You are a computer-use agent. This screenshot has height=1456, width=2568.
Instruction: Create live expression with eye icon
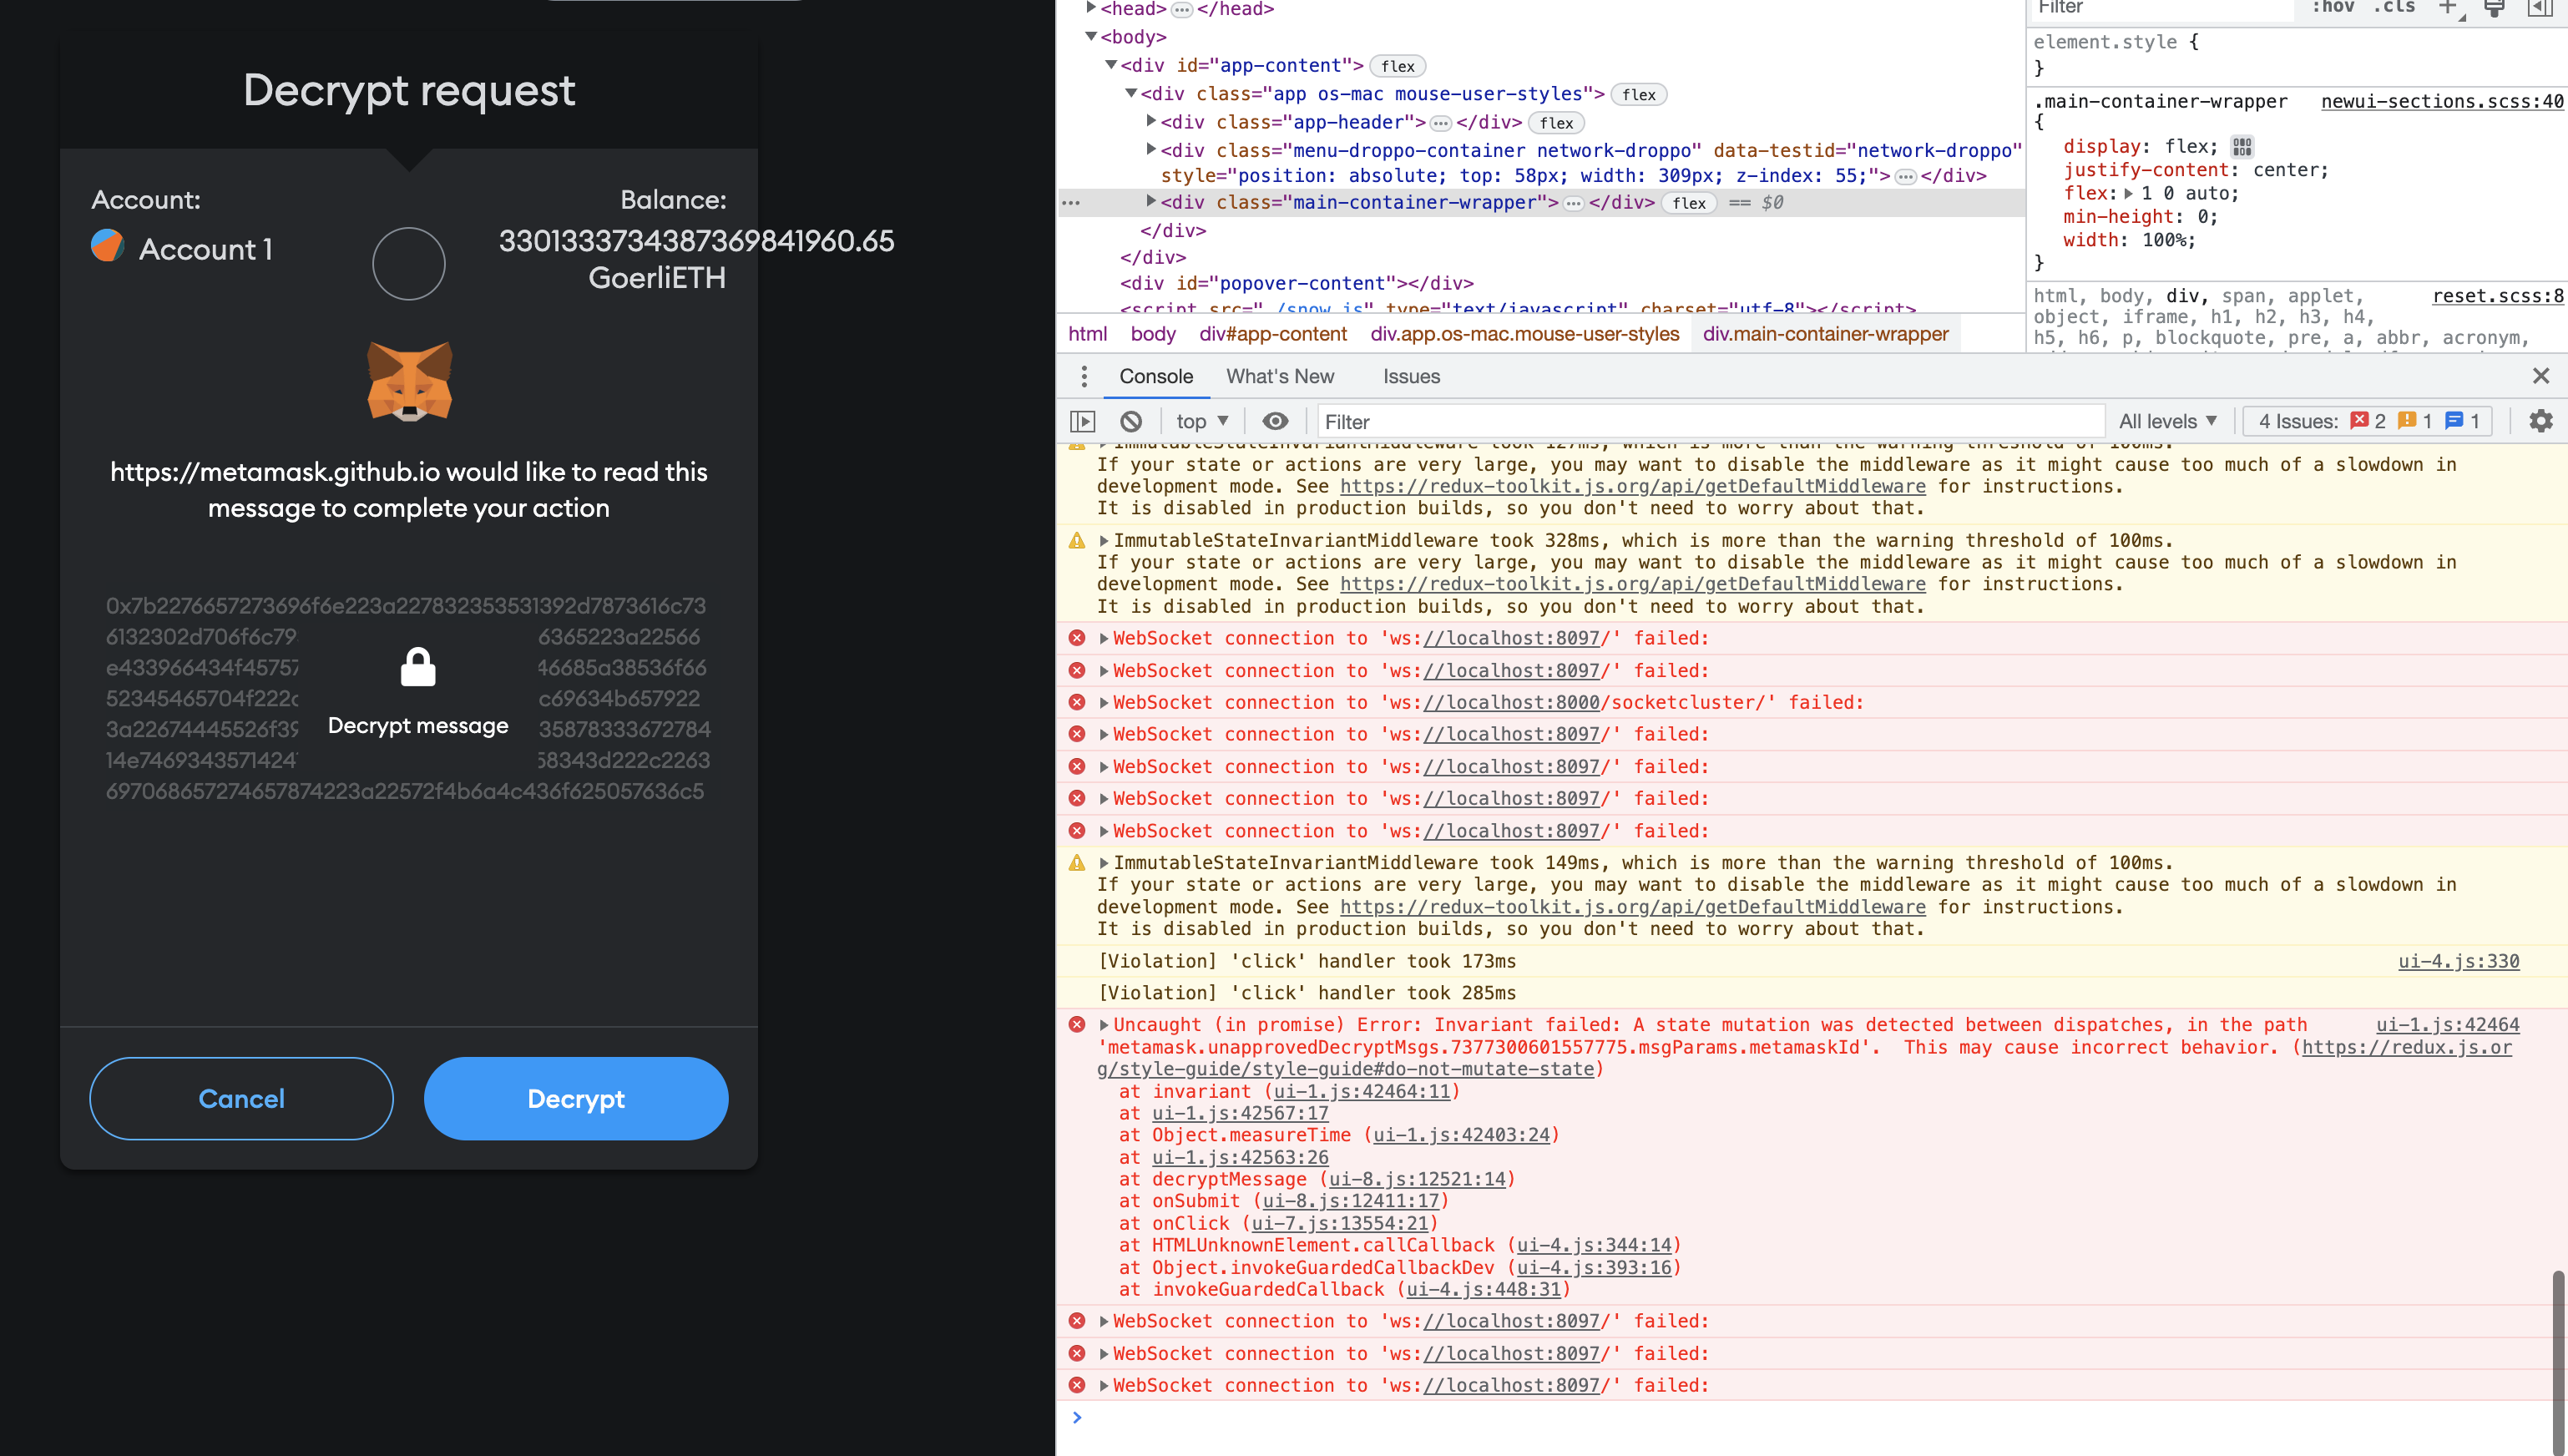click(x=1274, y=421)
